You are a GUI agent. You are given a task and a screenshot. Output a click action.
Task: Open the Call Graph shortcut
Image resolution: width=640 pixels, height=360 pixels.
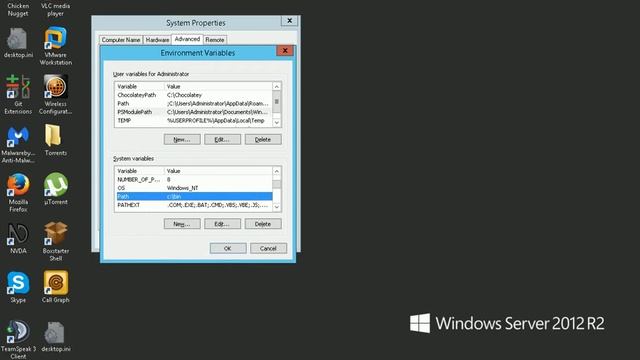pos(56,287)
